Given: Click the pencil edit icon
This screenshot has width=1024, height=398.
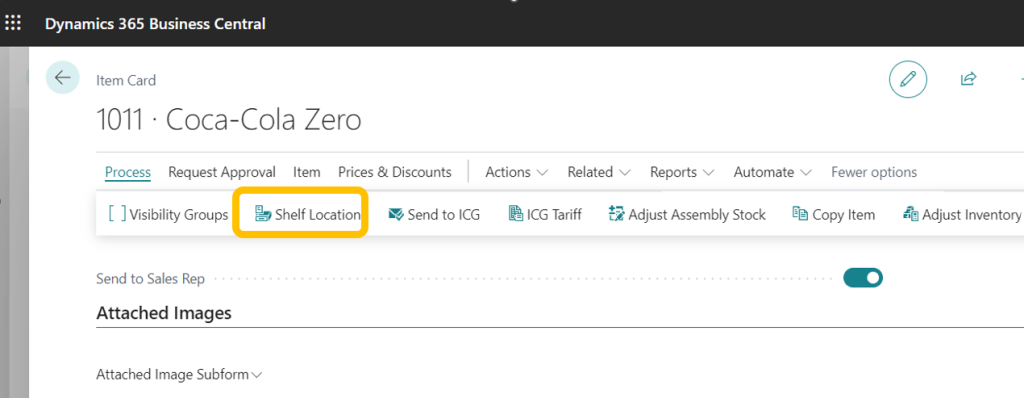Looking at the screenshot, I should (x=908, y=80).
